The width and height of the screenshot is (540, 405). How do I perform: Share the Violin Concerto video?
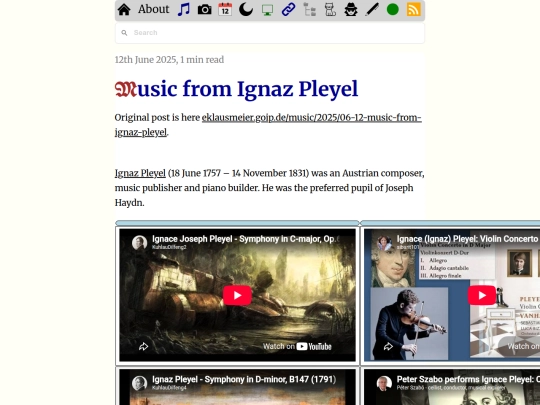pos(388,346)
